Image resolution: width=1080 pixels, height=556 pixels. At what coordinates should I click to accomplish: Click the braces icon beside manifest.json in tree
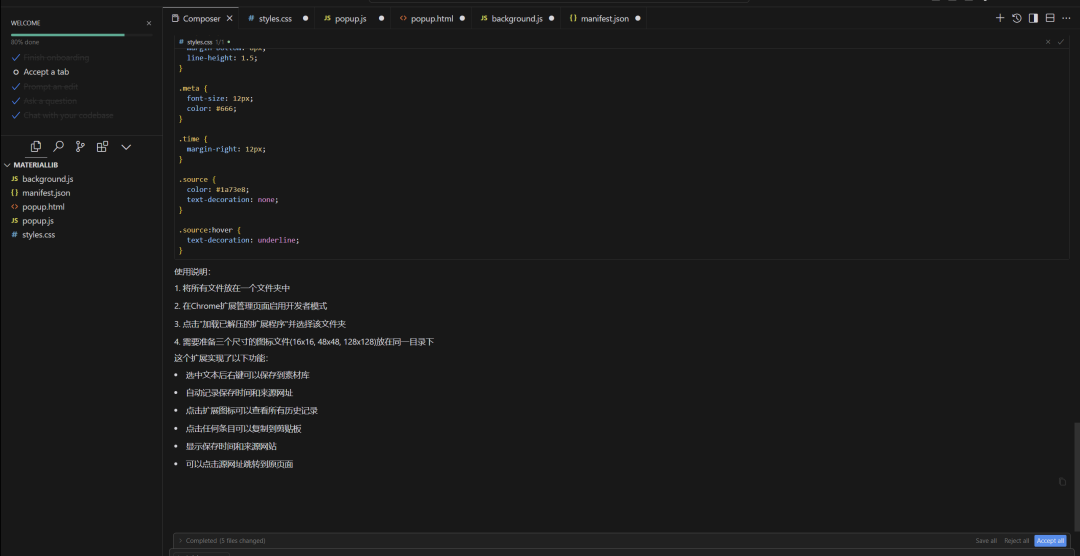(14, 193)
